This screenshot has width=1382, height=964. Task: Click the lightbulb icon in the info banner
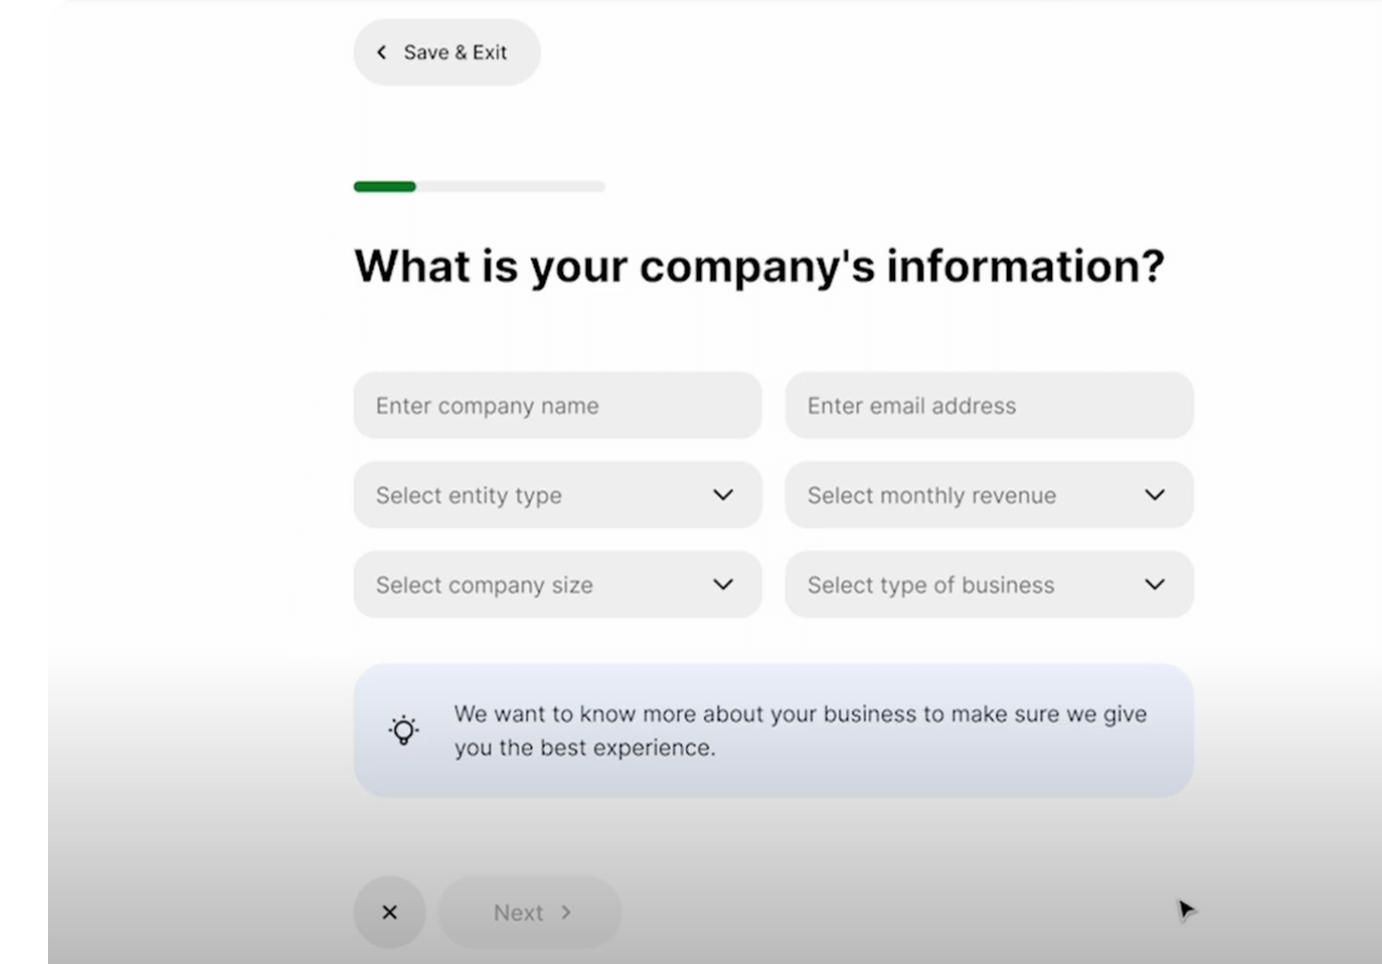click(x=403, y=730)
